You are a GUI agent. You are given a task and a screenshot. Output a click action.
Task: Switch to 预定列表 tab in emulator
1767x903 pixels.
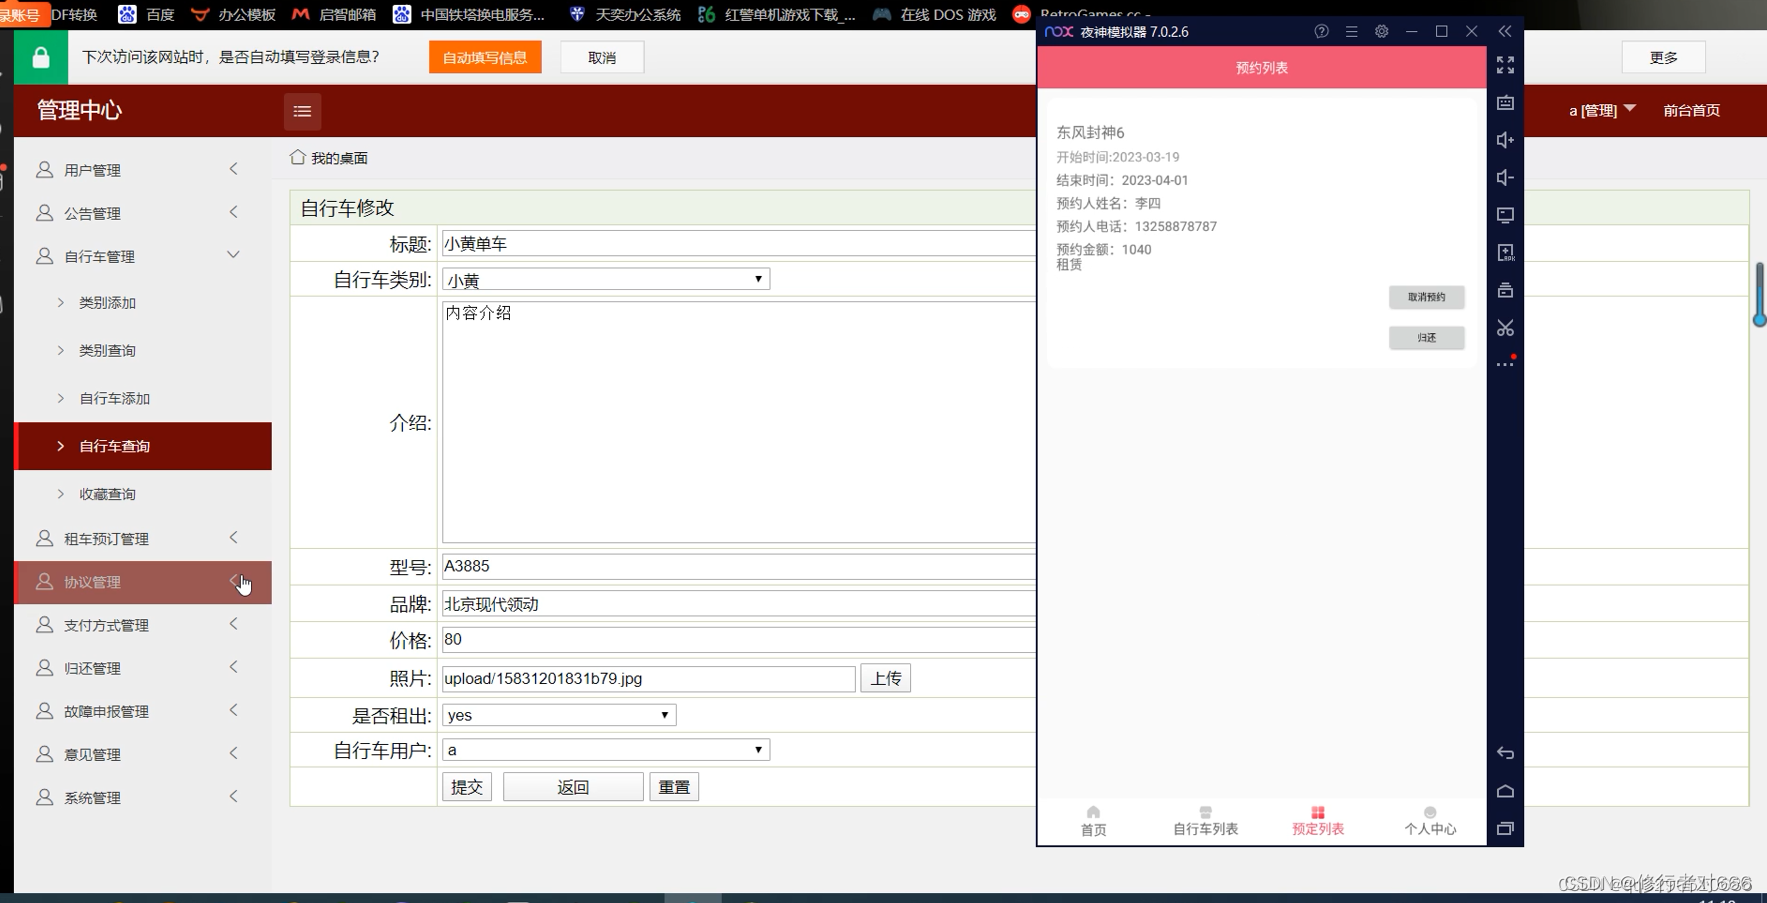click(1317, 821)
